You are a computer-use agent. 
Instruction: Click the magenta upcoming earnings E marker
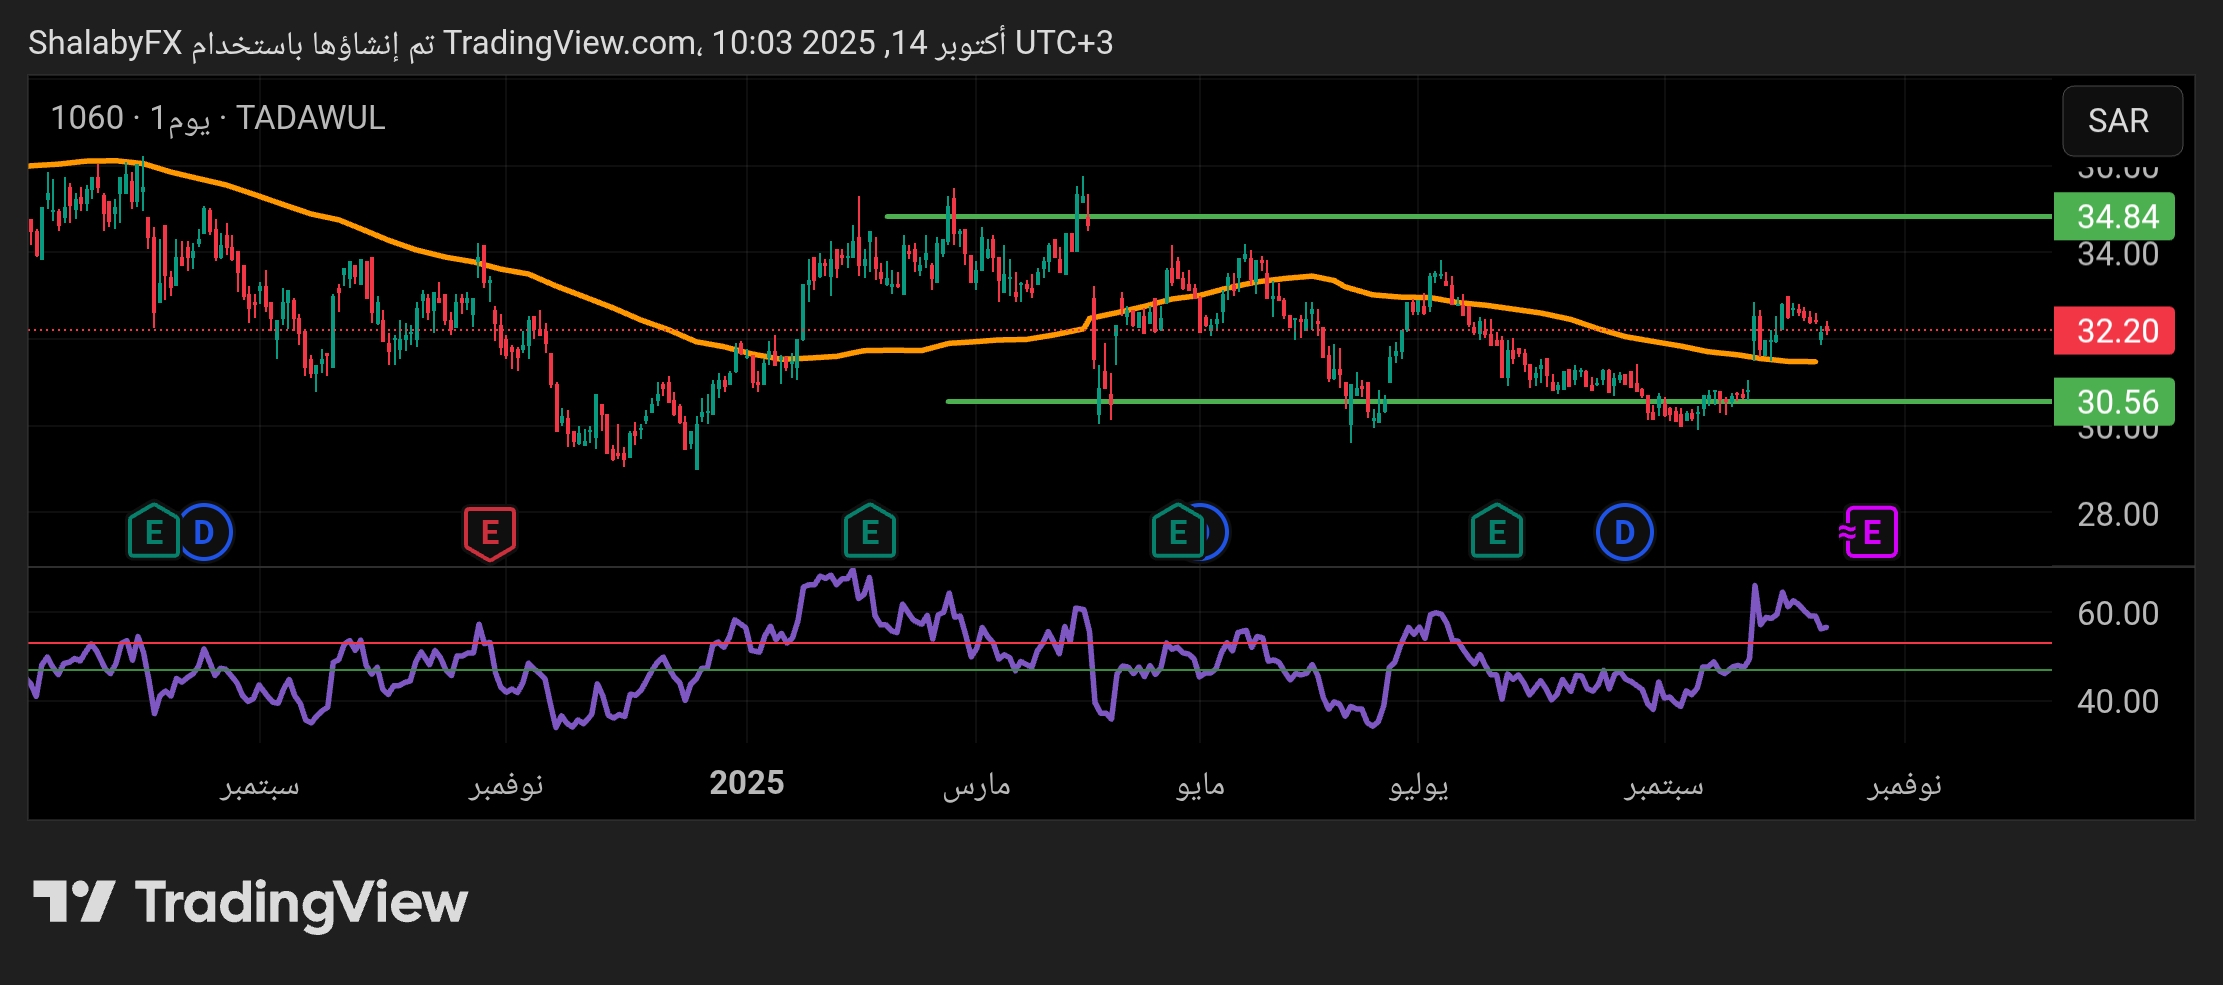[x=1870, y=532]
